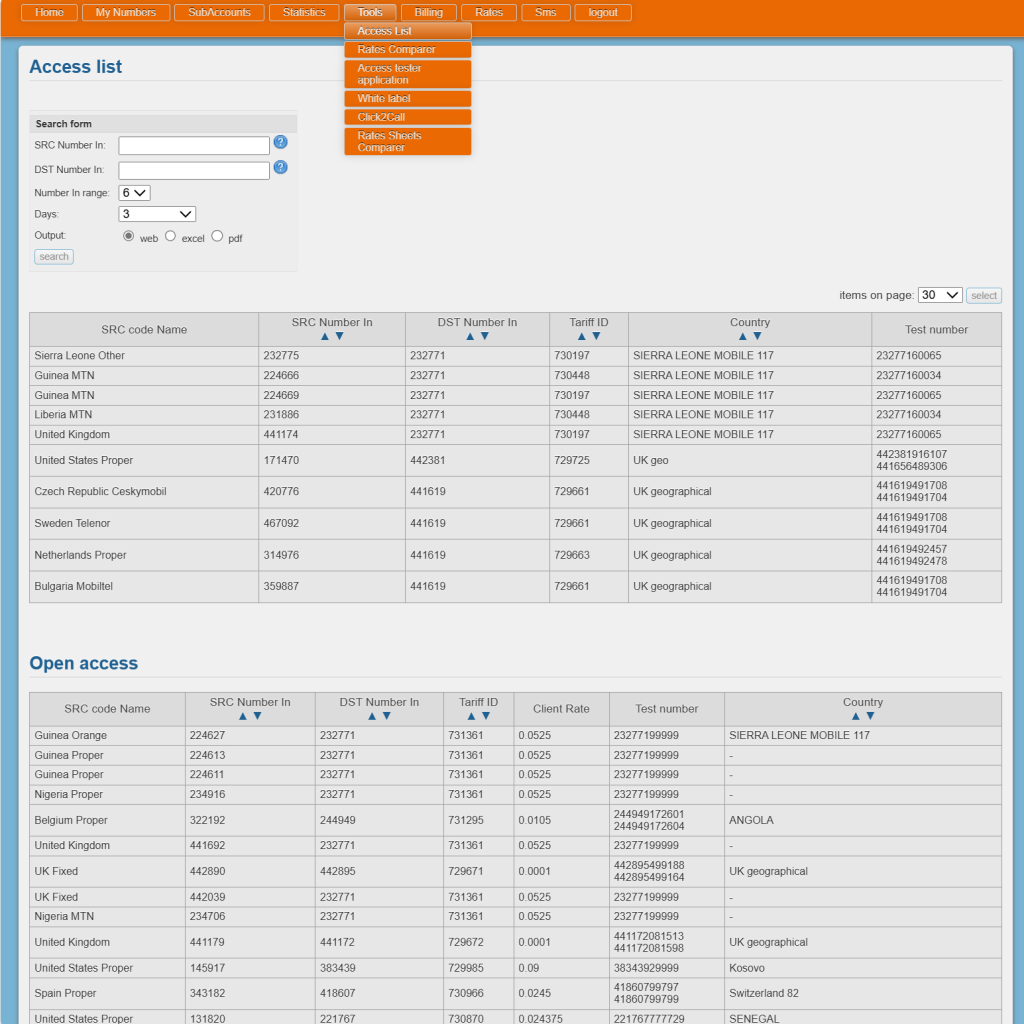Sort Access list Country descending

[758, 336]
